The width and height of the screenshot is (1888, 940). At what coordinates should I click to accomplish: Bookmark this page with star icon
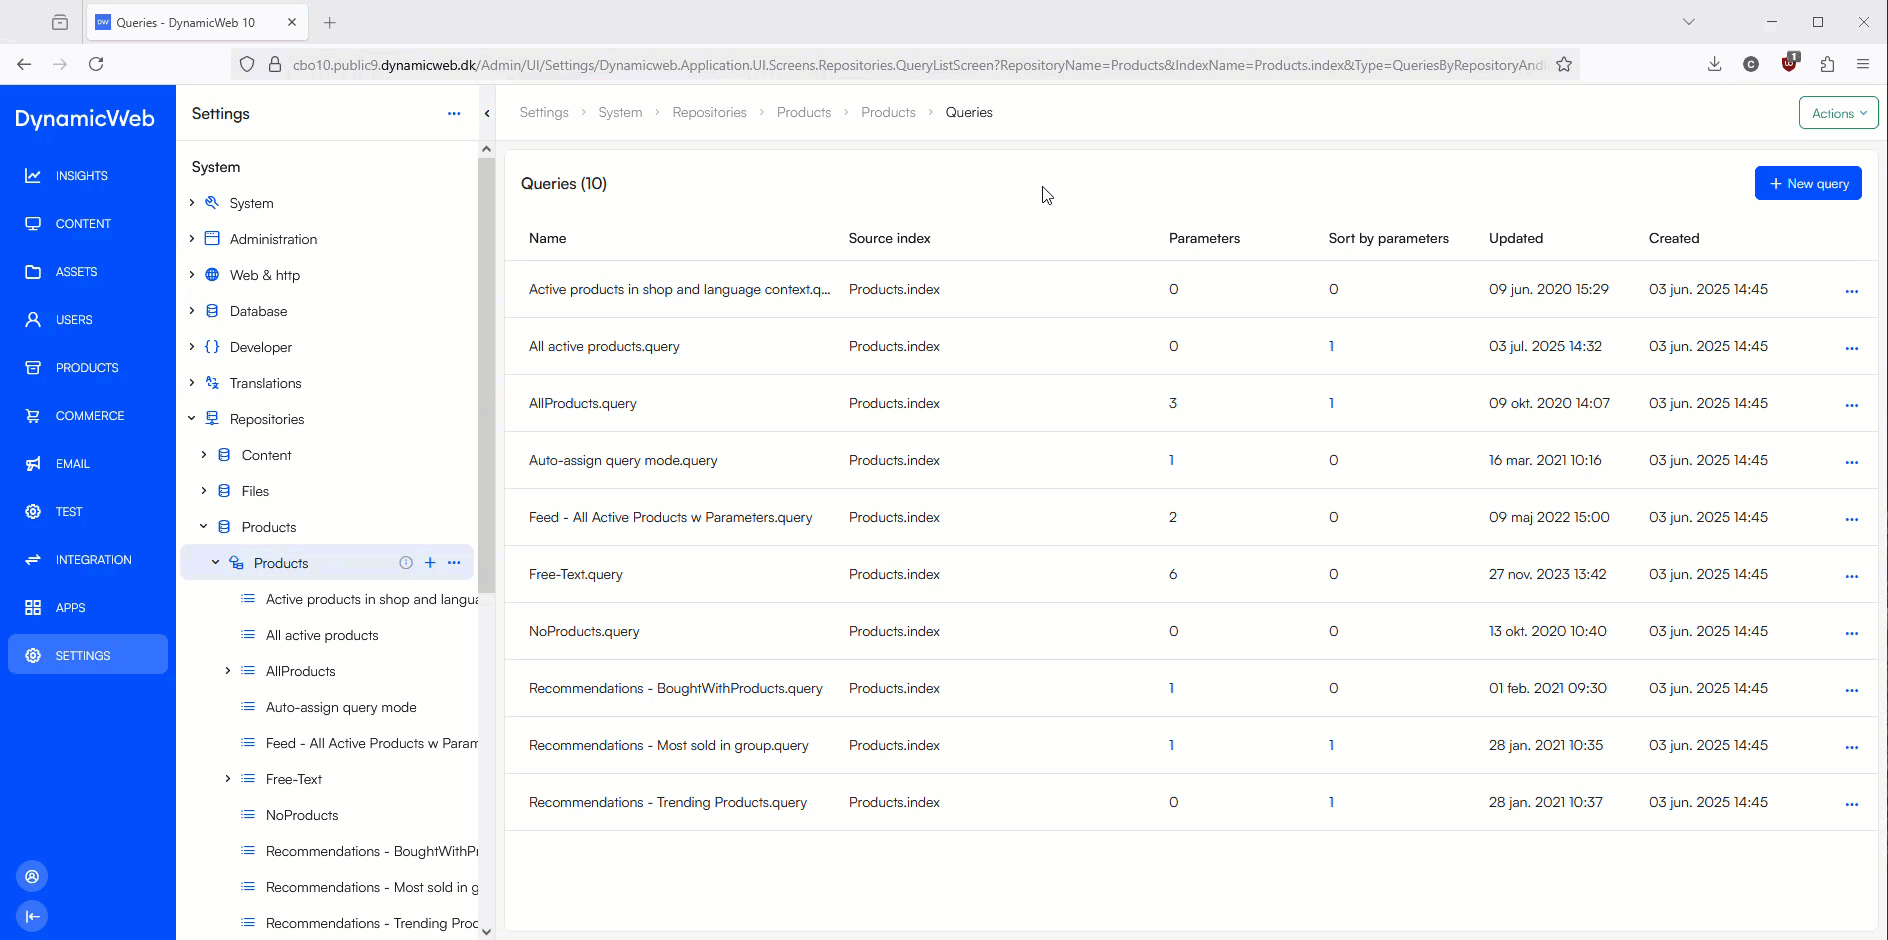pyautogui.click(x=1564, y=65)
